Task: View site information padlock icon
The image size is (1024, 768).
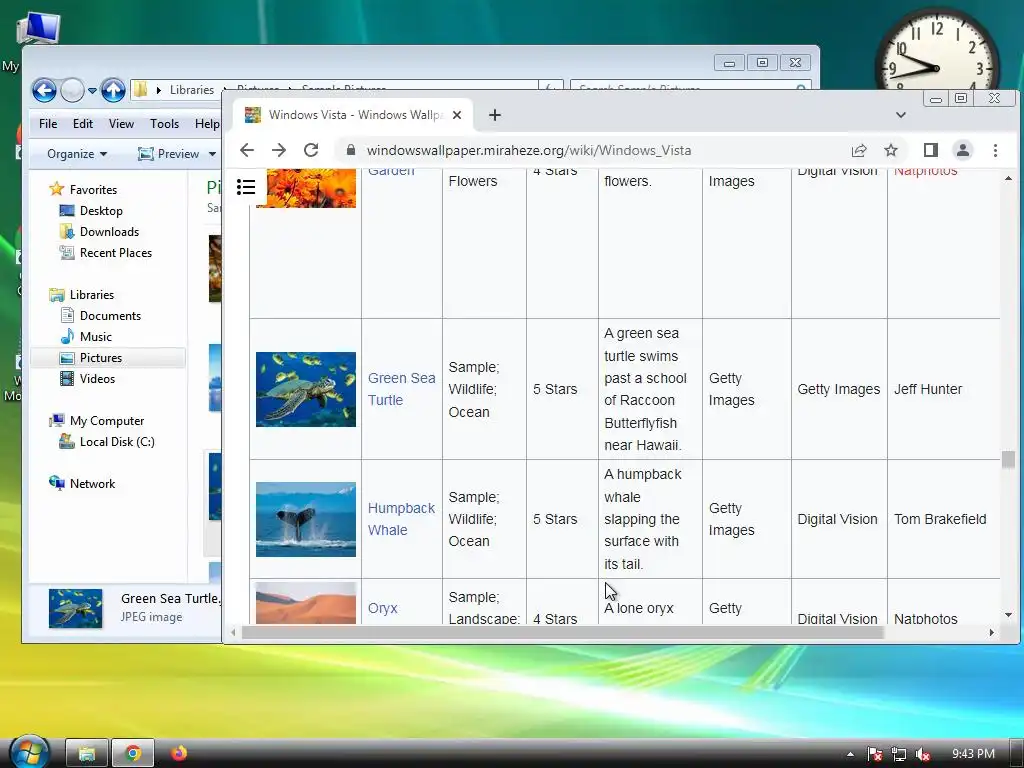Action: click(x=351, y=150)
